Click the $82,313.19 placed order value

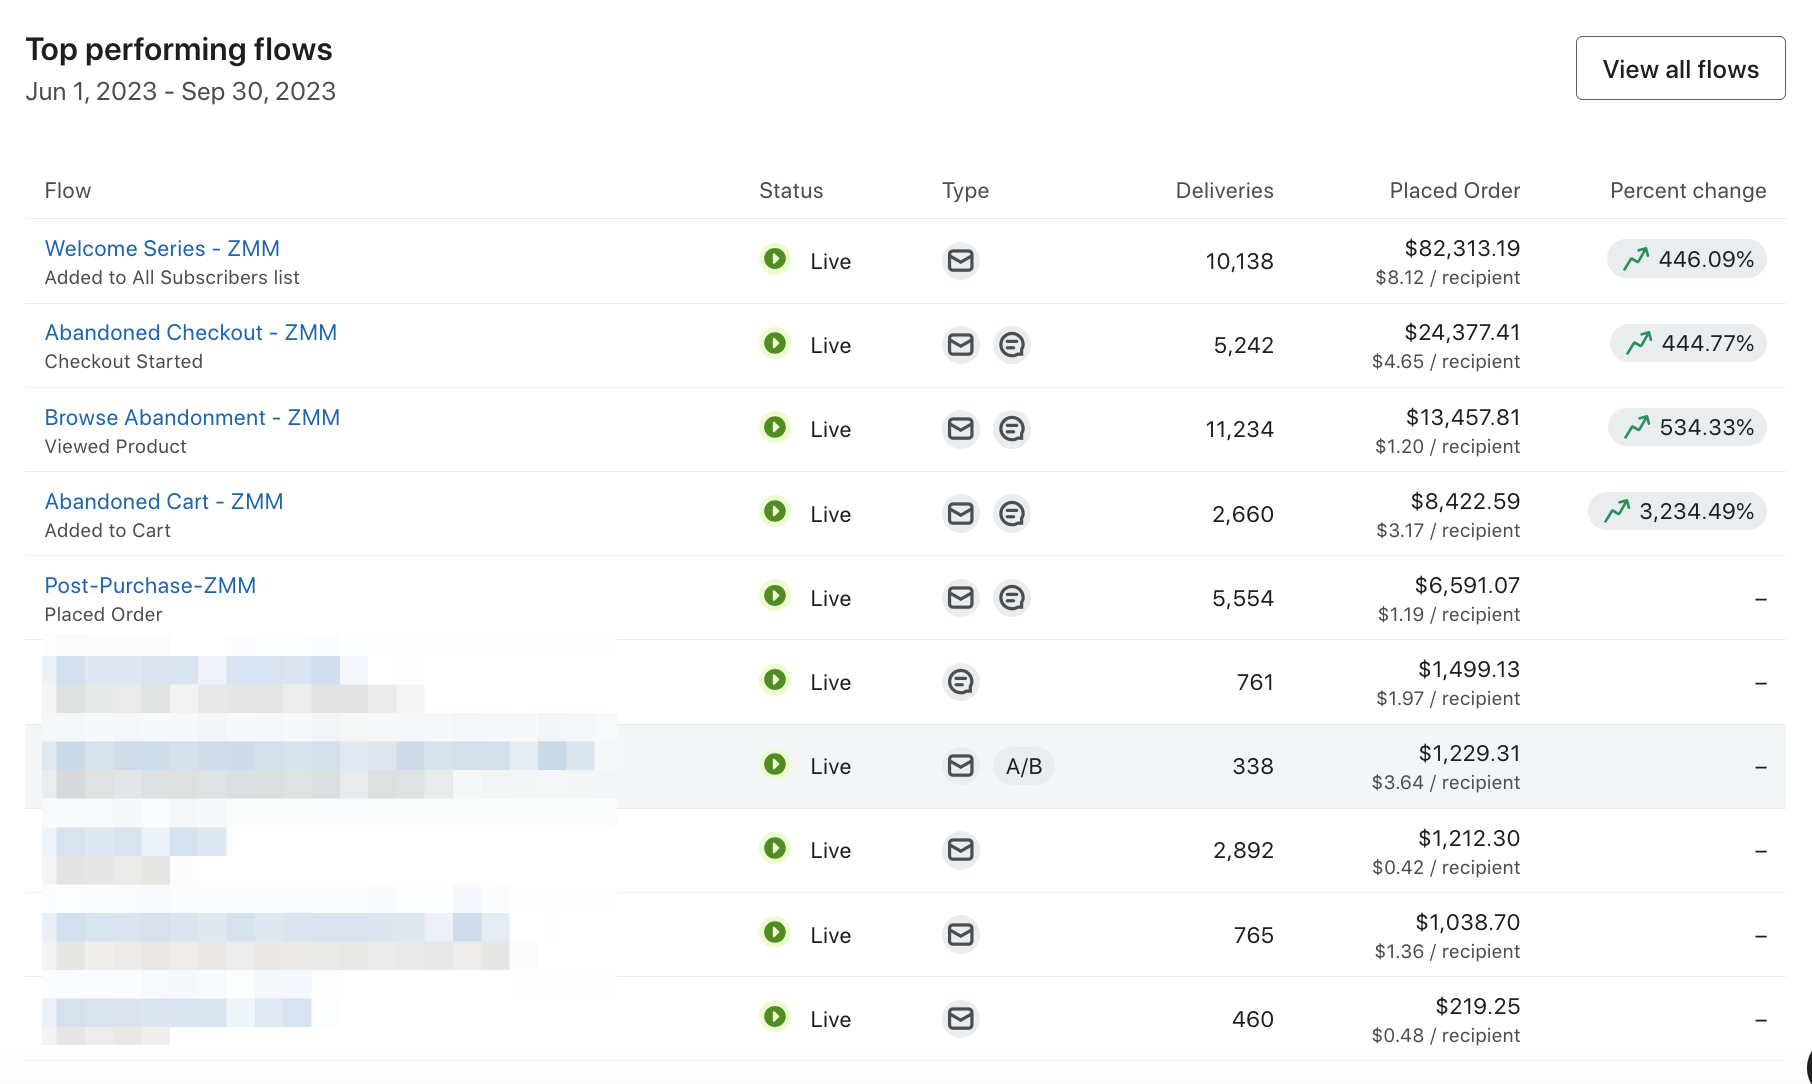1462,248
